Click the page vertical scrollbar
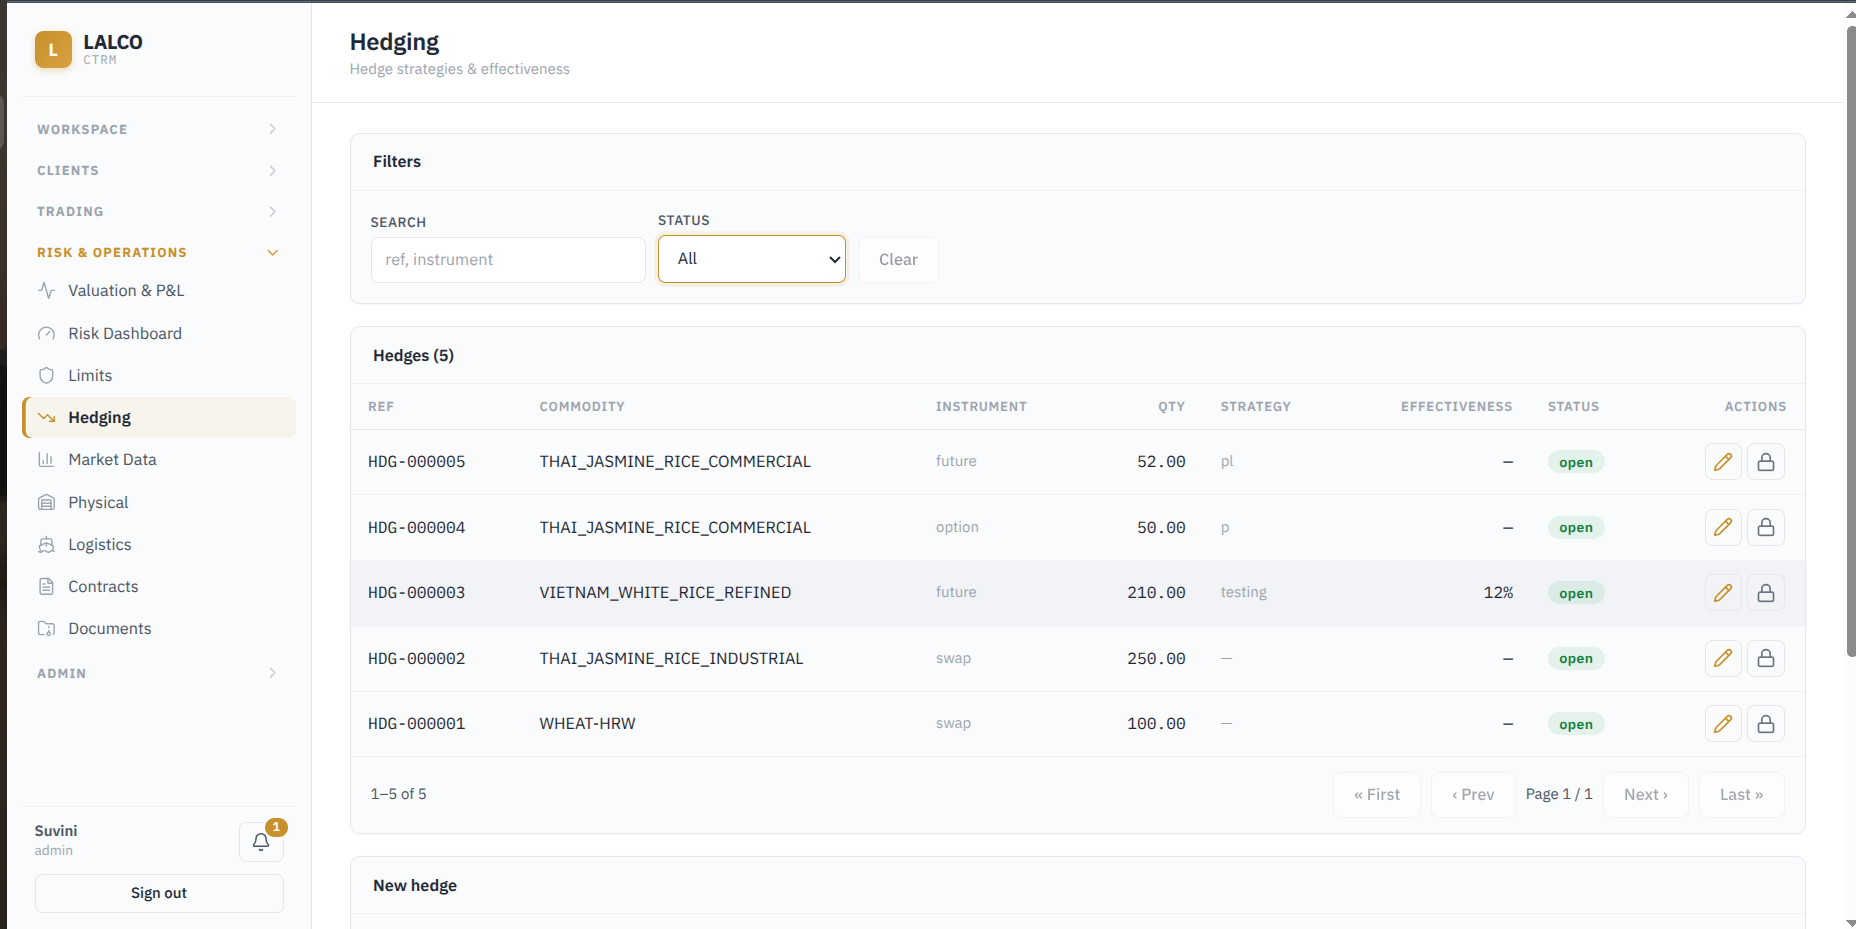The image size is (1856, 929). click(1851, 340)
